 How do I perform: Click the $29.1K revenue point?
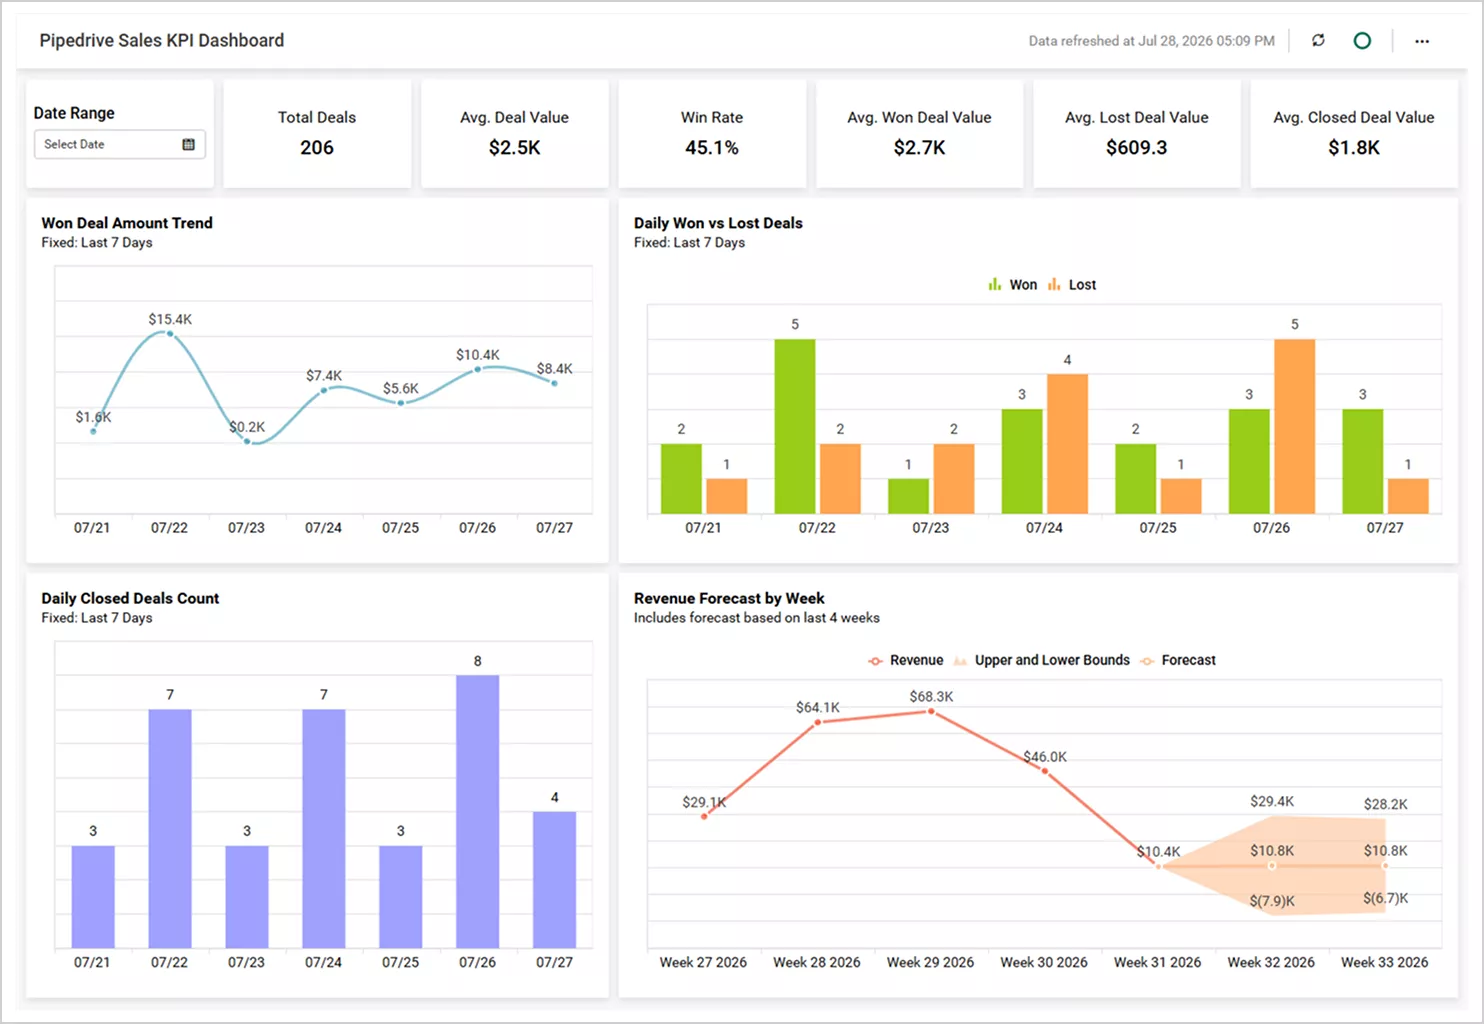[704, 817]
